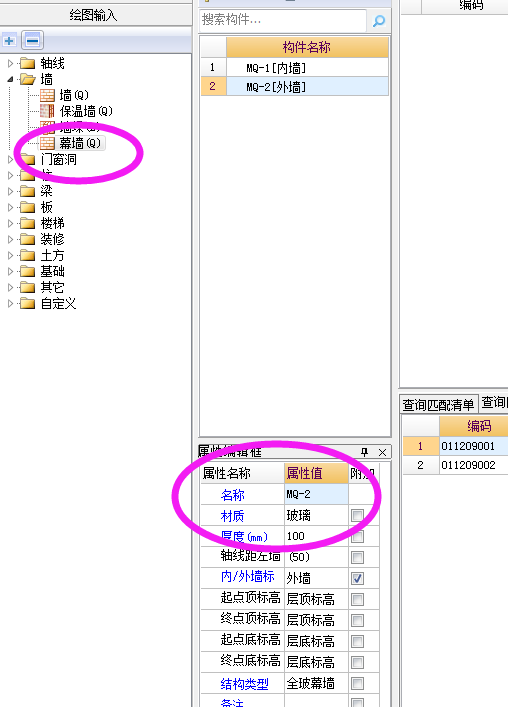Click the 绘图输入 panel header

pyautogui.click(x=94, y=15)
